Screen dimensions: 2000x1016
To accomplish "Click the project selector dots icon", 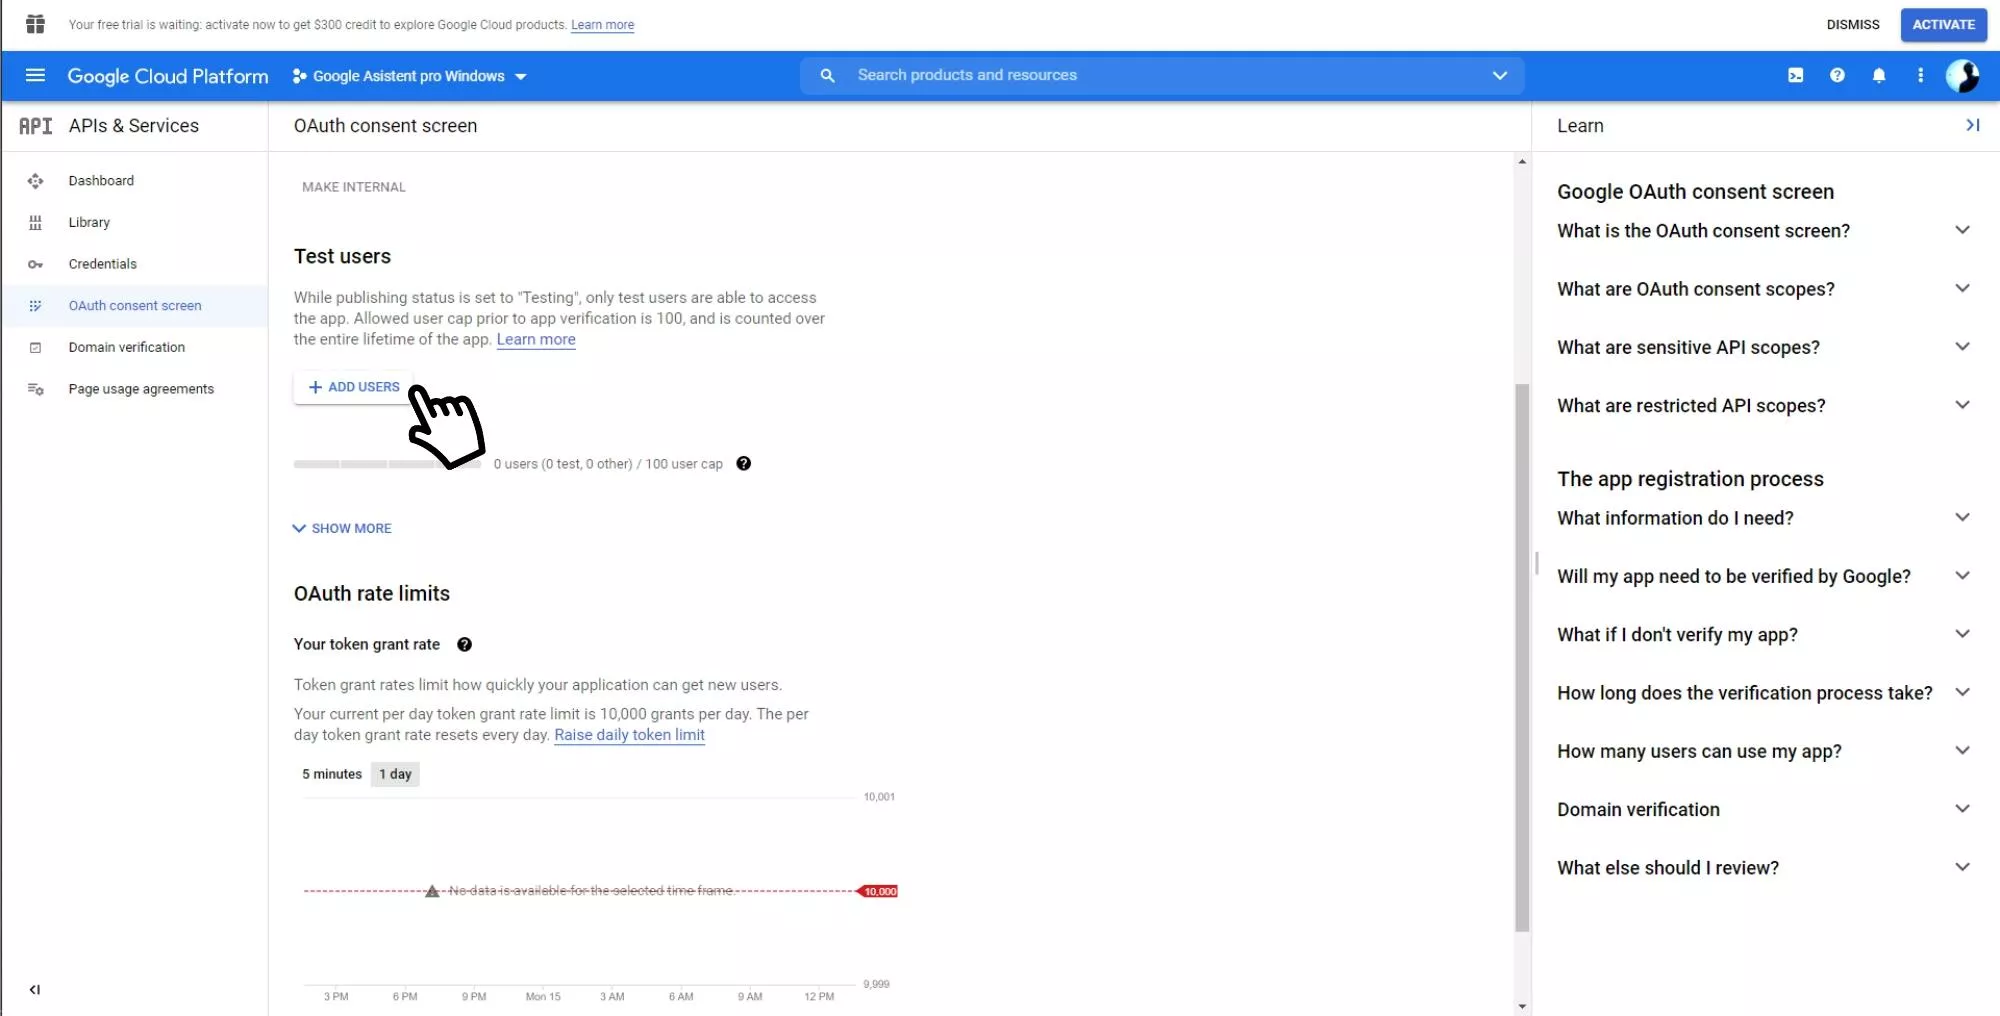I will (x=299, y=76).
